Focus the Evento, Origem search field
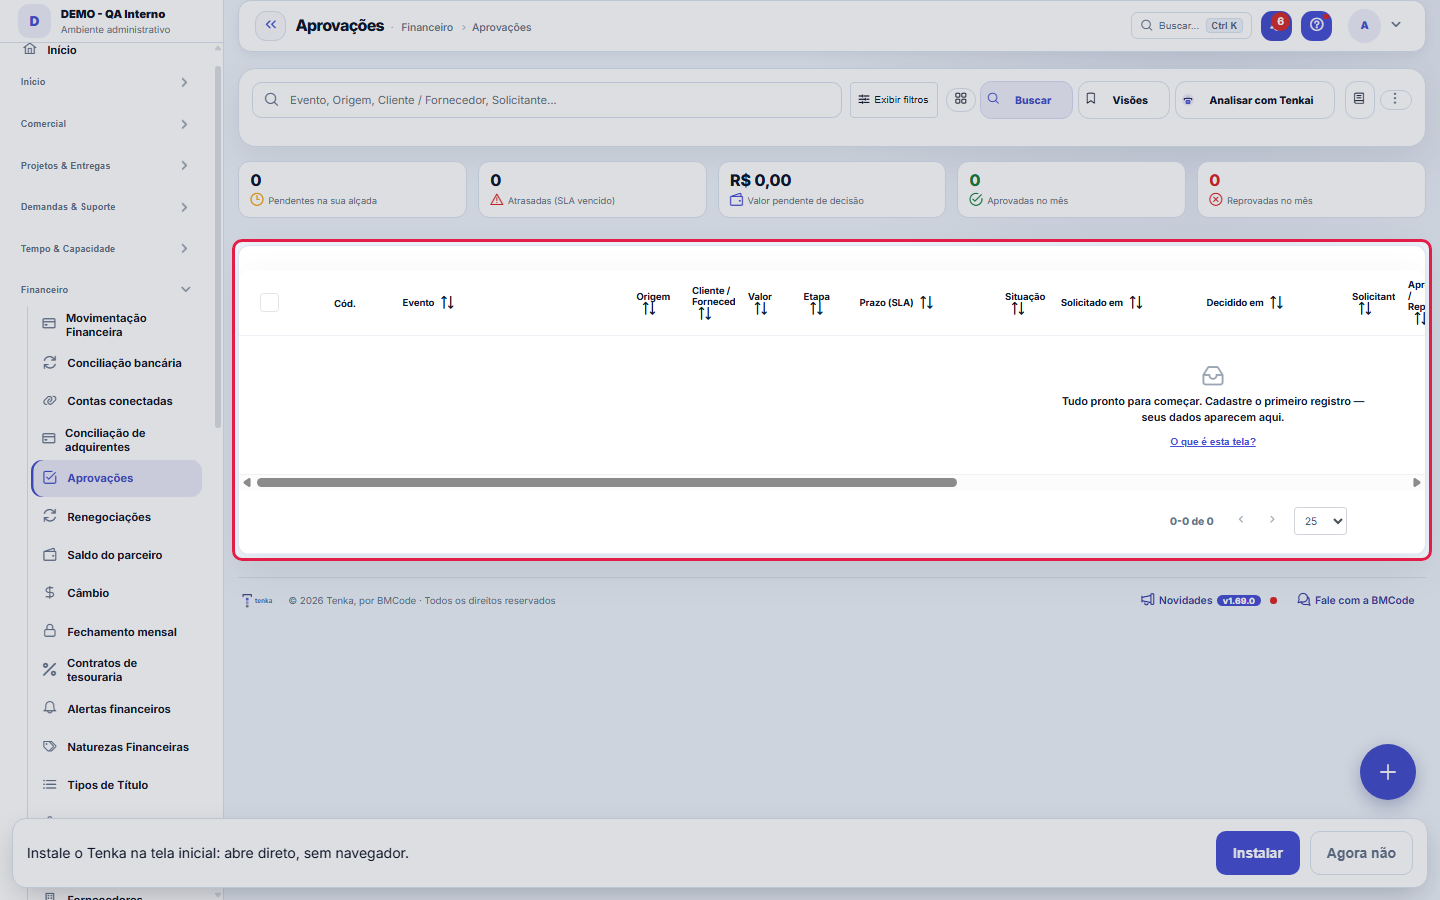1440x900 pixels. pyautogui.click(x=547, y=100)
